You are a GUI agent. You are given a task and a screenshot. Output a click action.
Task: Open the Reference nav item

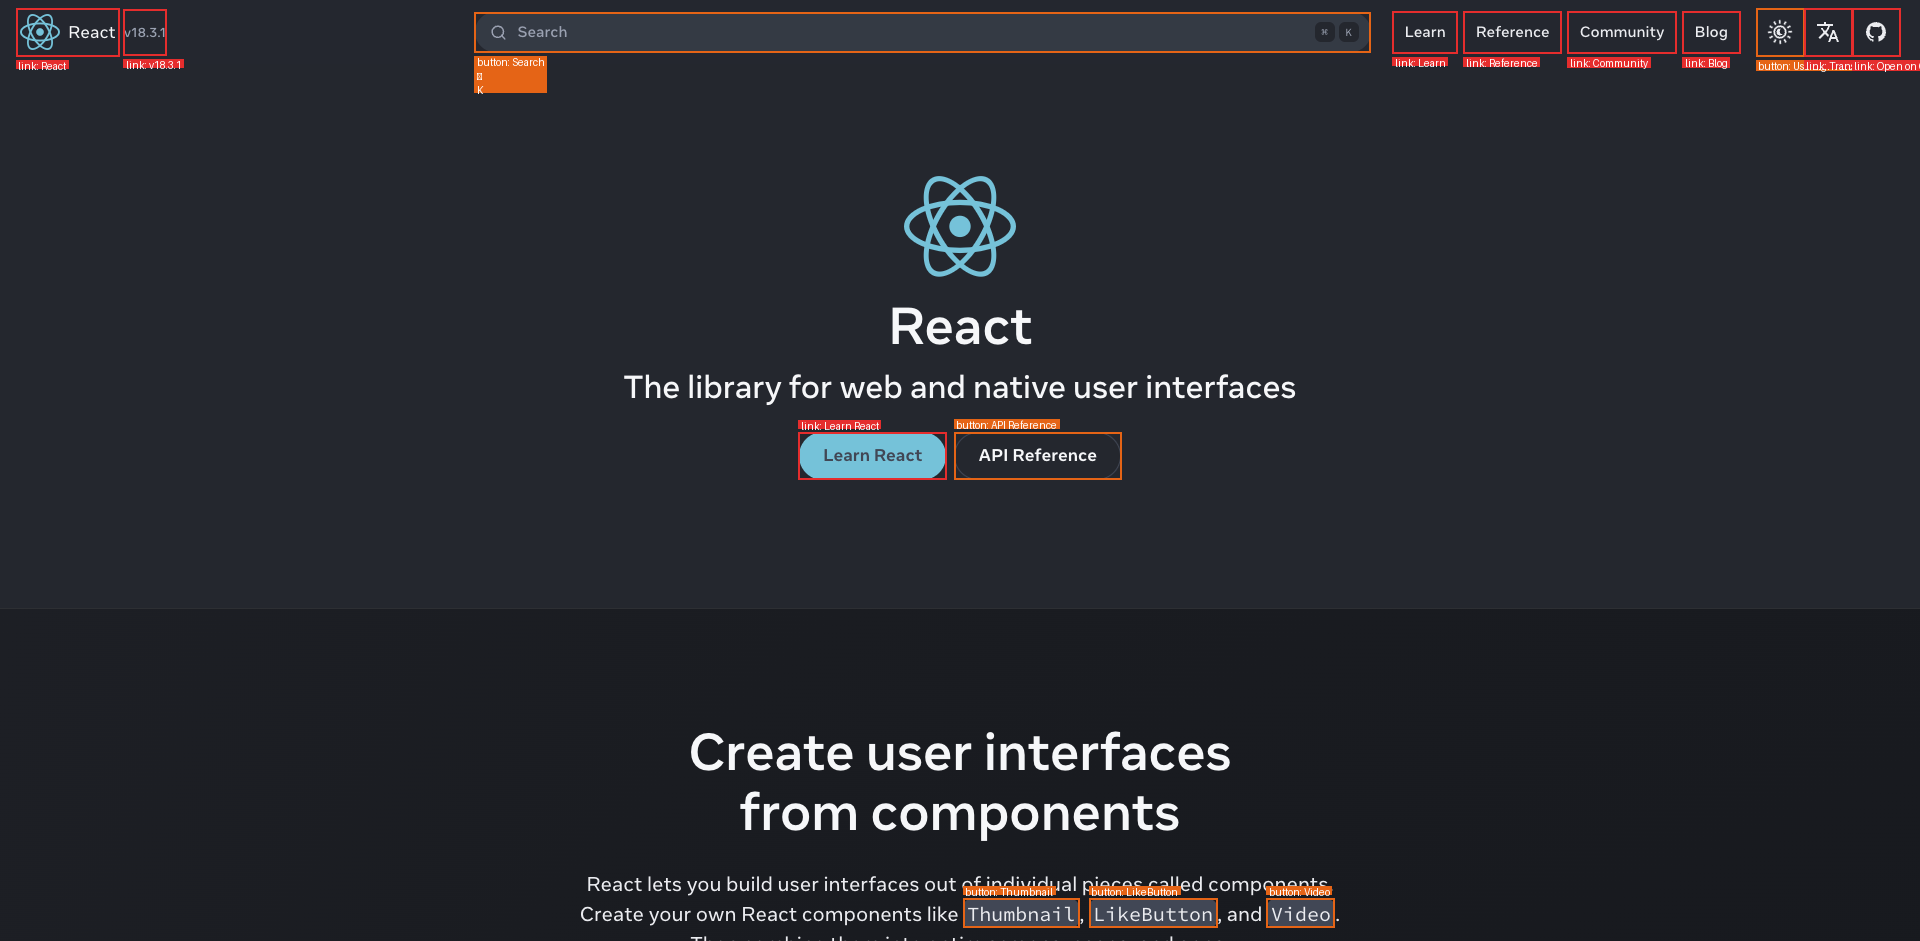click(1511, 32)
